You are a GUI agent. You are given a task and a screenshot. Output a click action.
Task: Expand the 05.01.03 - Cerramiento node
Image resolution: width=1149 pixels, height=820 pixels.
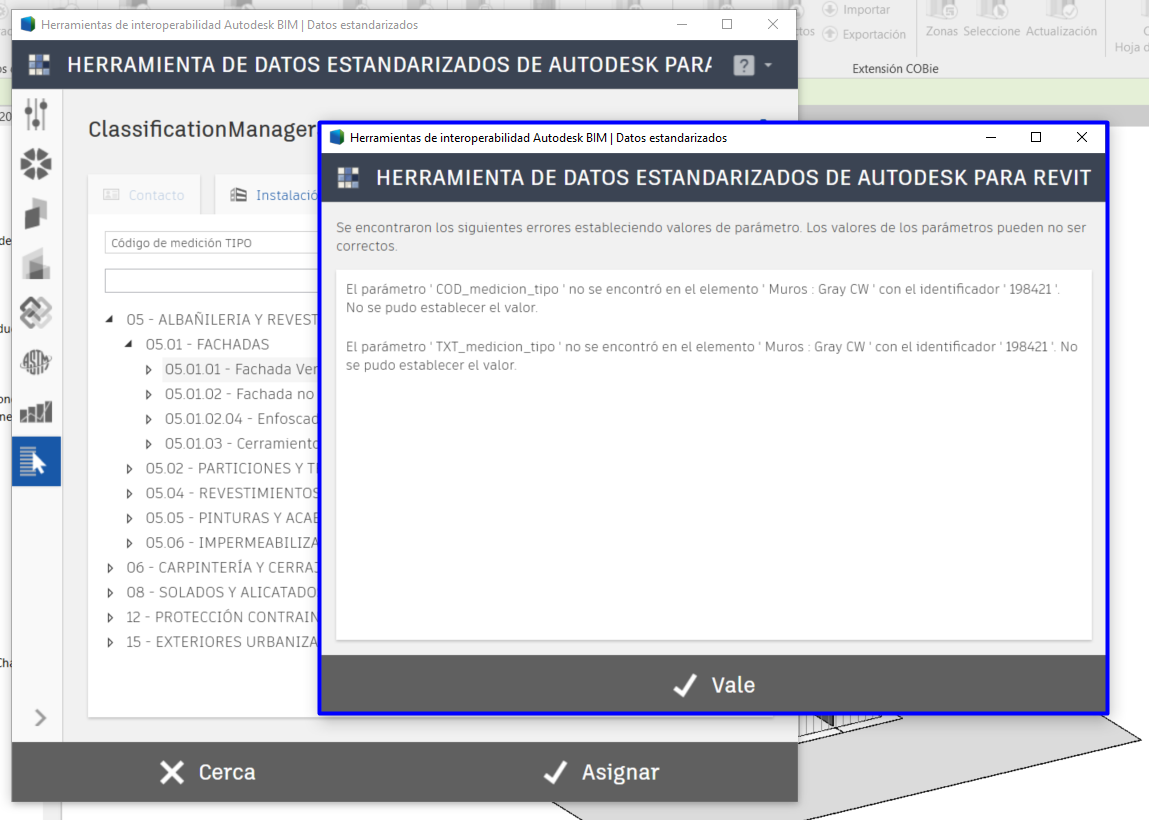pos(149,444)
